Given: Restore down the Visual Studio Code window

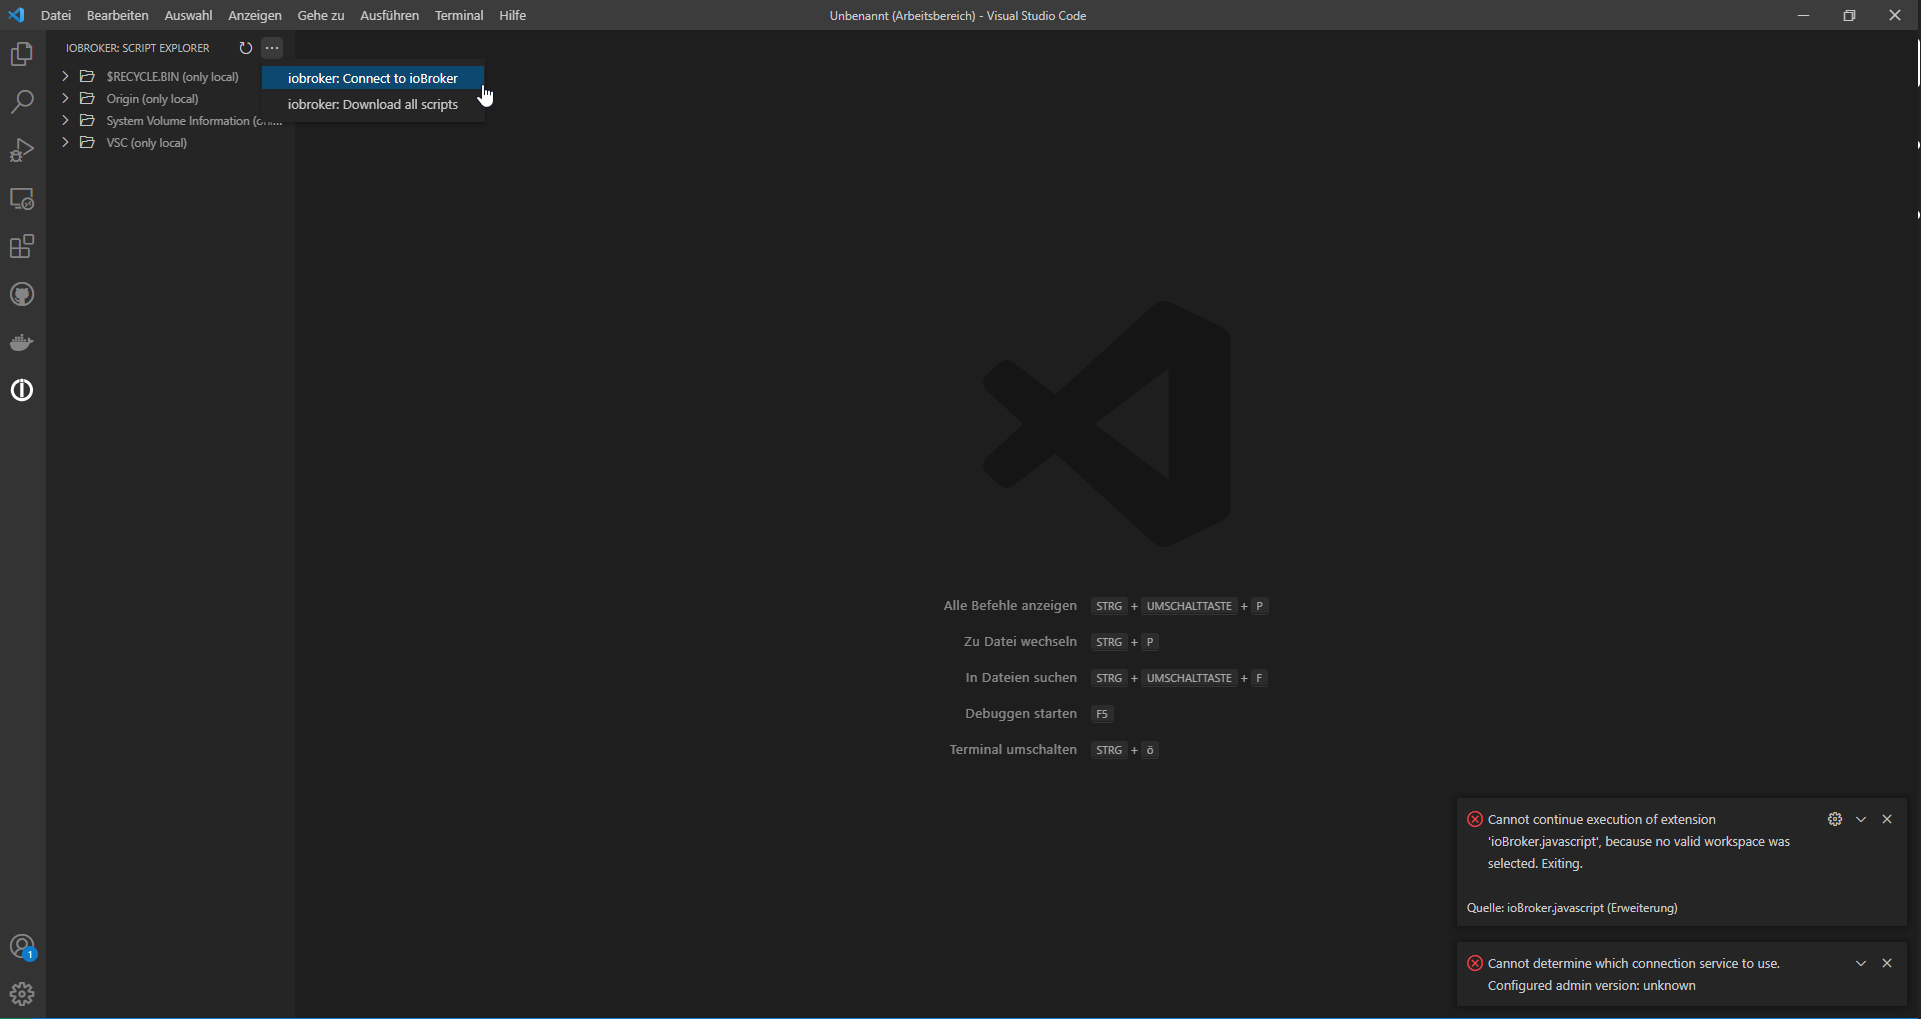Looking at the screenshot, I should coord(1850,15).
